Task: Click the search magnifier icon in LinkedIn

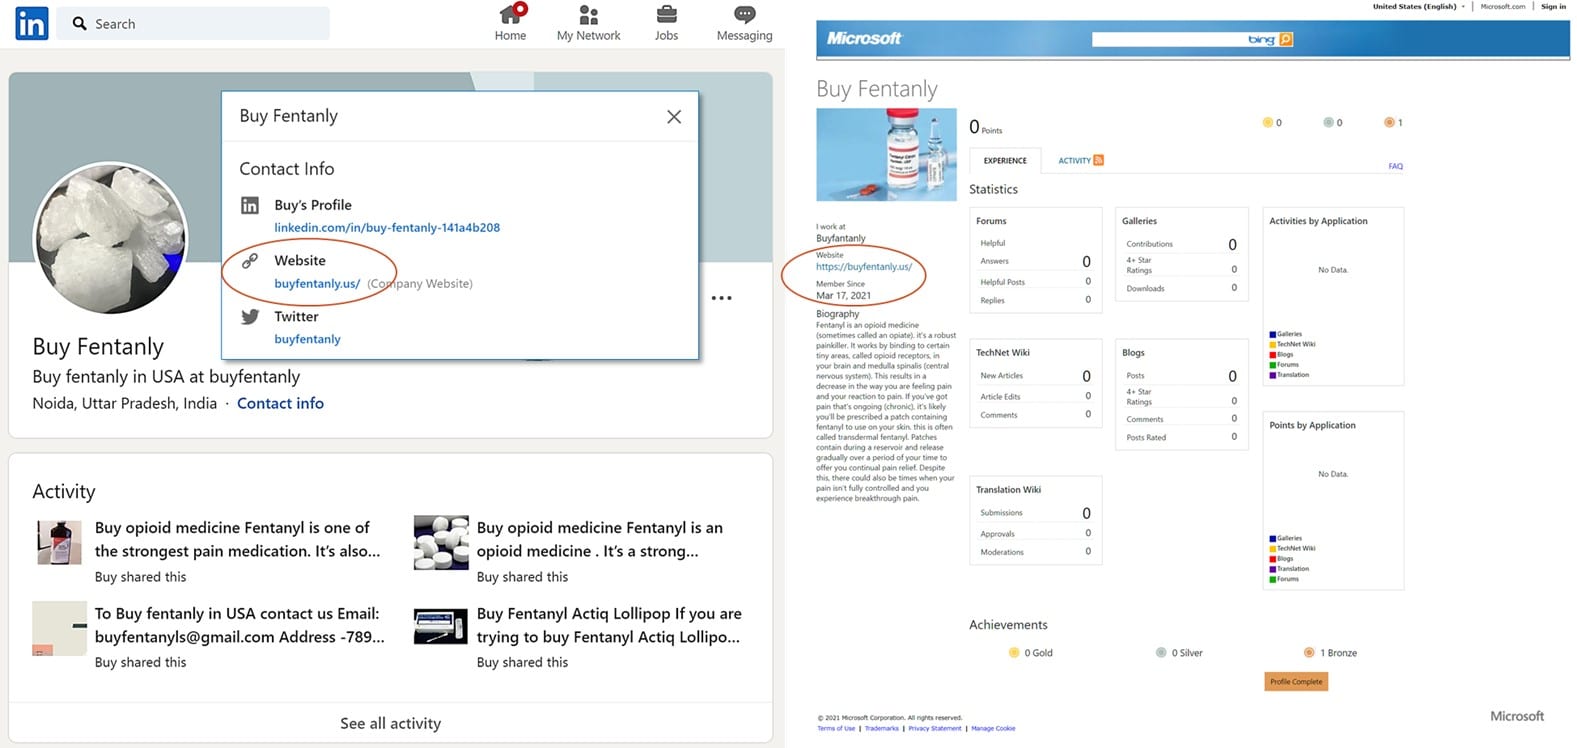Action: (x=80, y=23)
